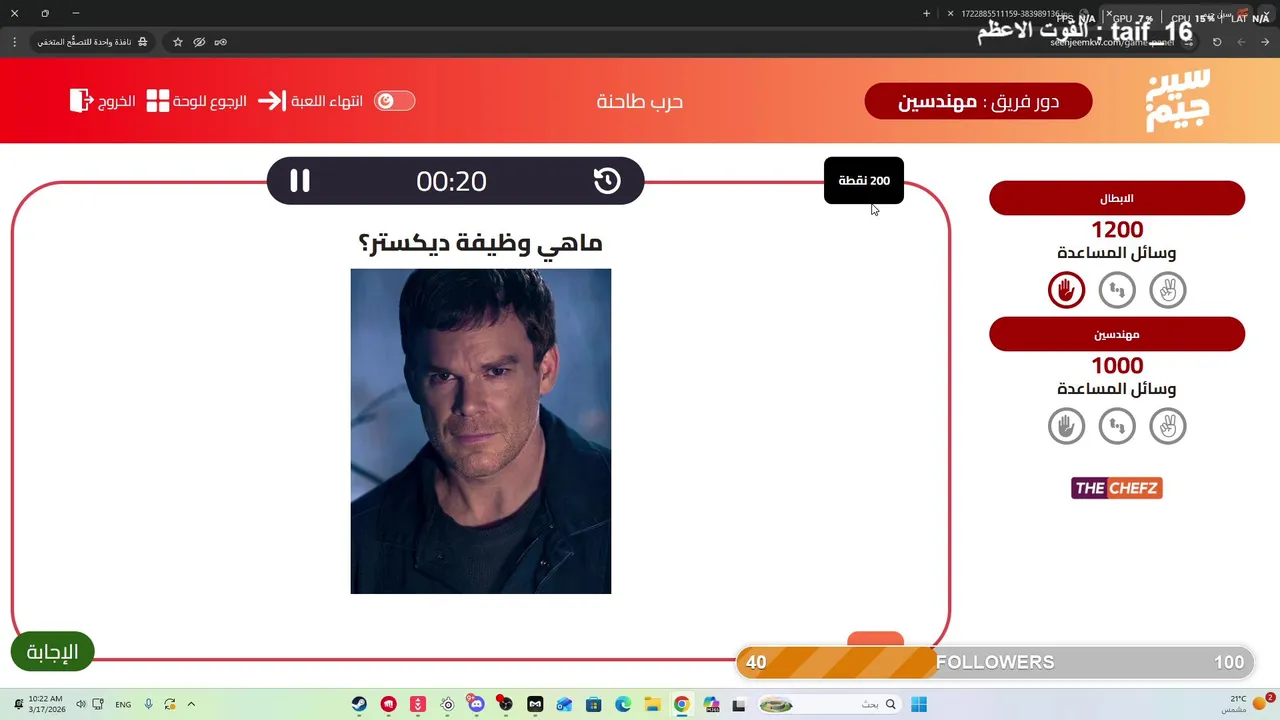Go back in browser history
The height and width of the screenshot is (720, 1280).
(x=1265, y=42)
